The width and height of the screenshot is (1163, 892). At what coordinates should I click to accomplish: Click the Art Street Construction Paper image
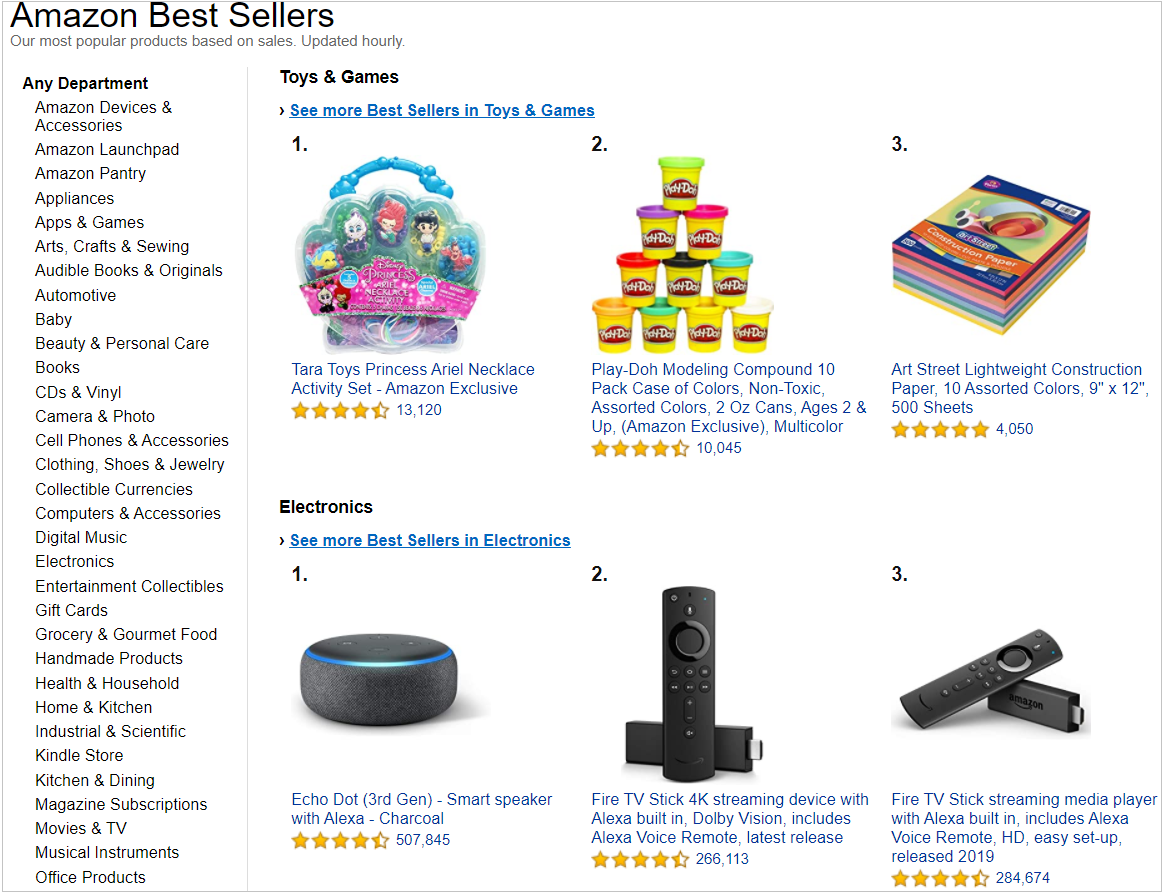tap(990, 254)
